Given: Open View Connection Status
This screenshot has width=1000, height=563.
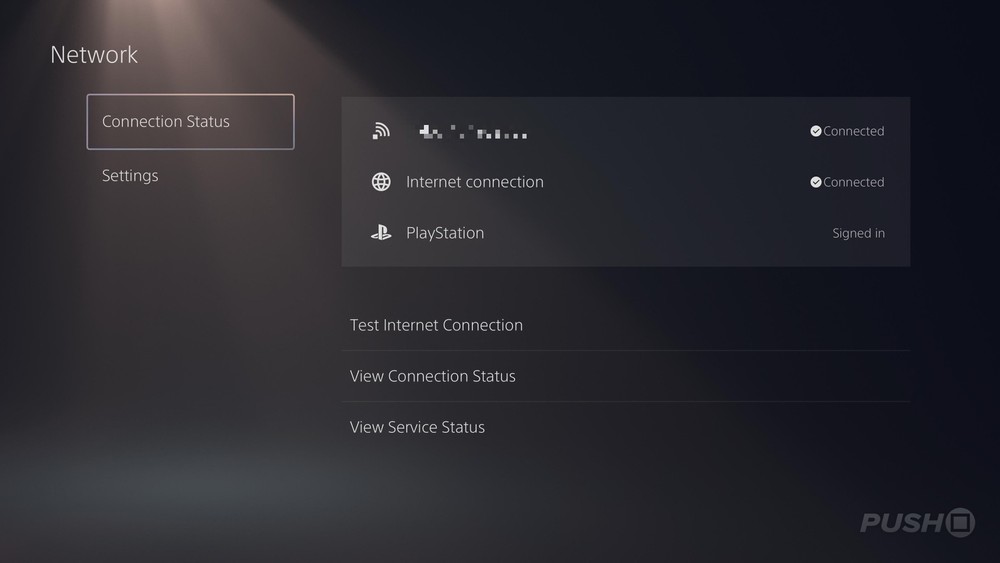Looking at the screenshot, I should (433, 376).
